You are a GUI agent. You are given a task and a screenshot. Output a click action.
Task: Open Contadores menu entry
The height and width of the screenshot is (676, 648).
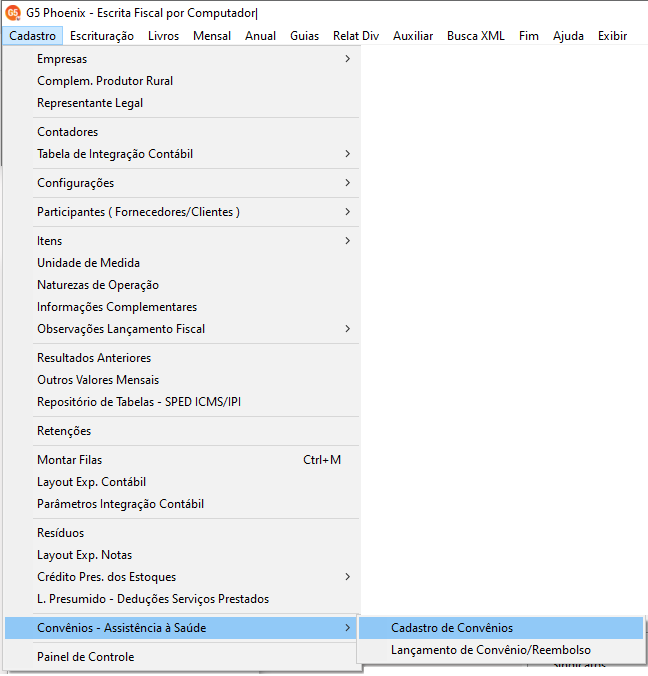pyautogui.click(x=182, y=131)
